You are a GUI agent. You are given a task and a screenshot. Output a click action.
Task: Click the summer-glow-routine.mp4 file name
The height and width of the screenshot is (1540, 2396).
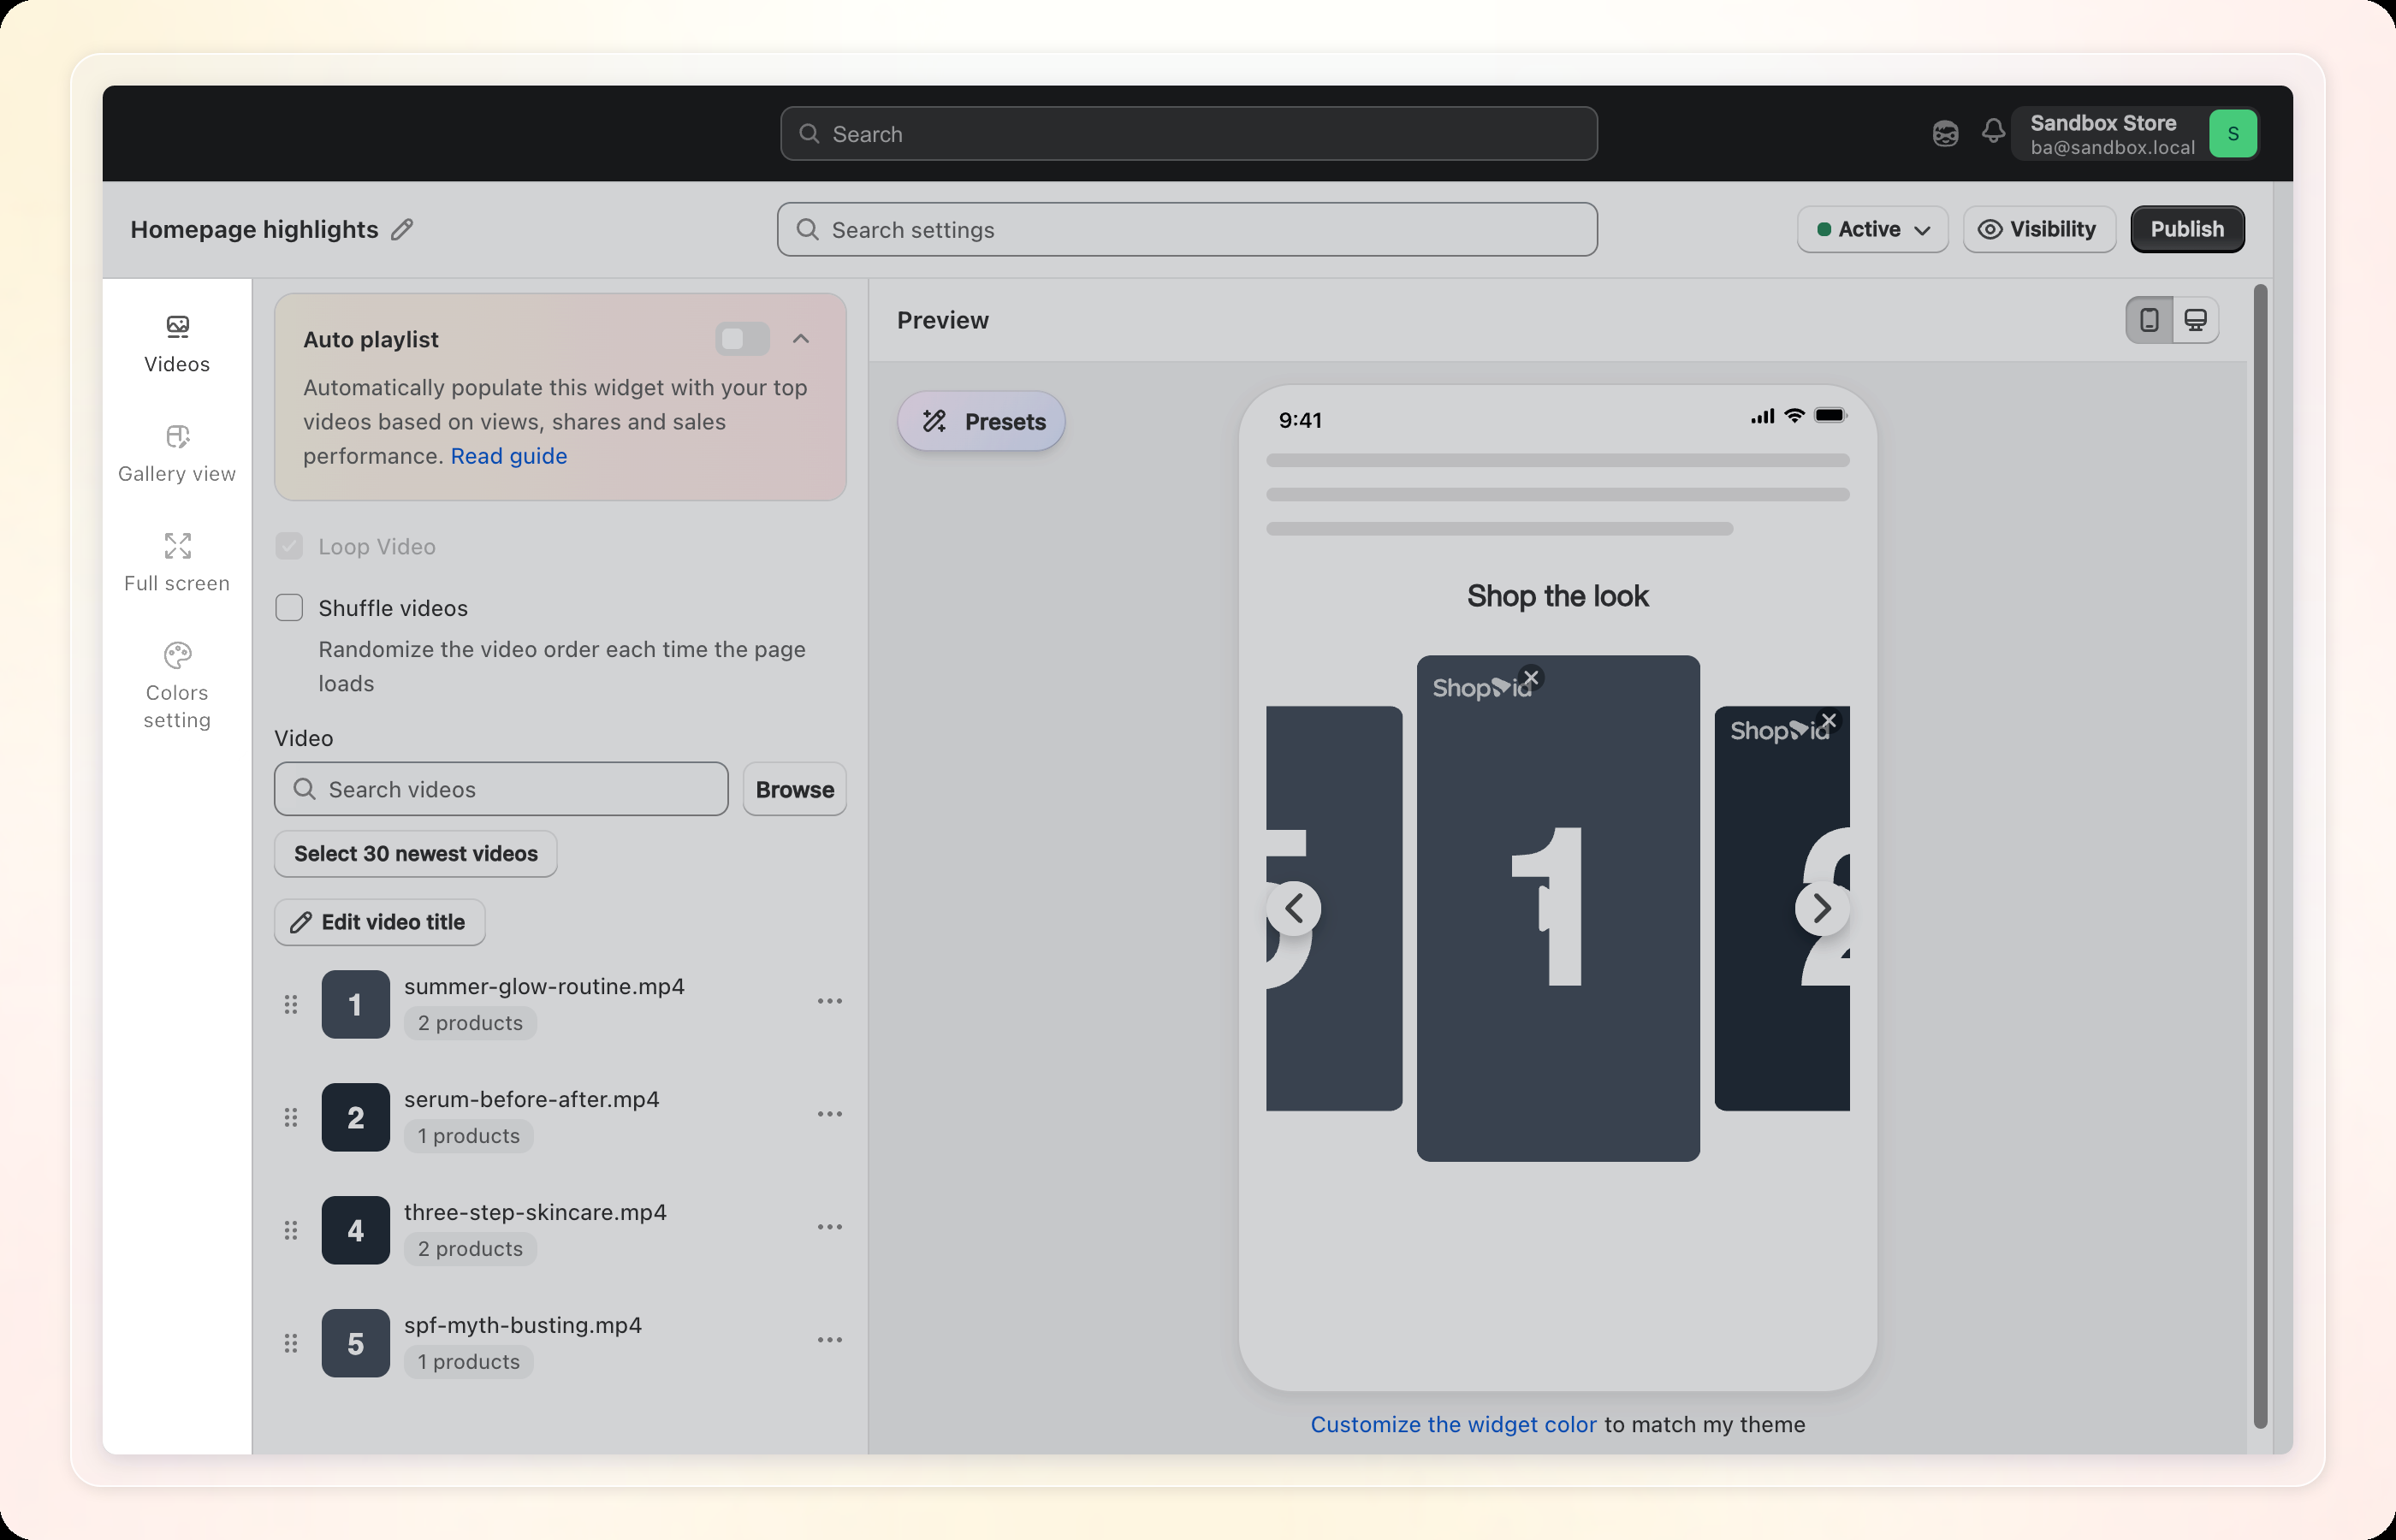click(x=544, y=986)
